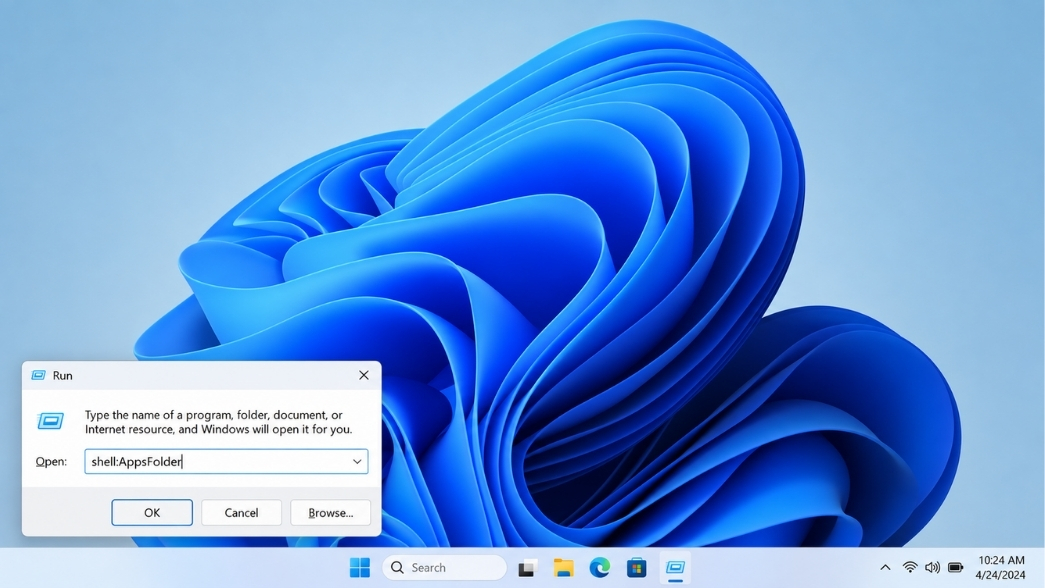The width and height of the screenshot is (1045, 588).
Task: Click the date 4/24/2024 in tray
Action: [x=1000, y=575]
